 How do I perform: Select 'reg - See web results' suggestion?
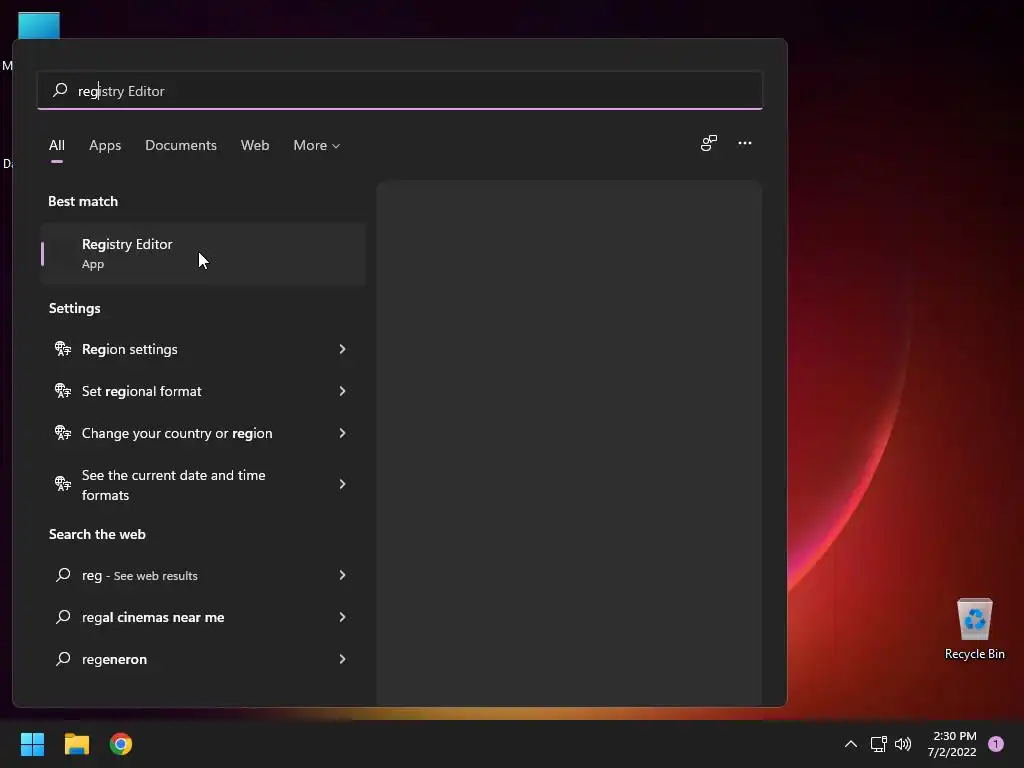(203, 575)
